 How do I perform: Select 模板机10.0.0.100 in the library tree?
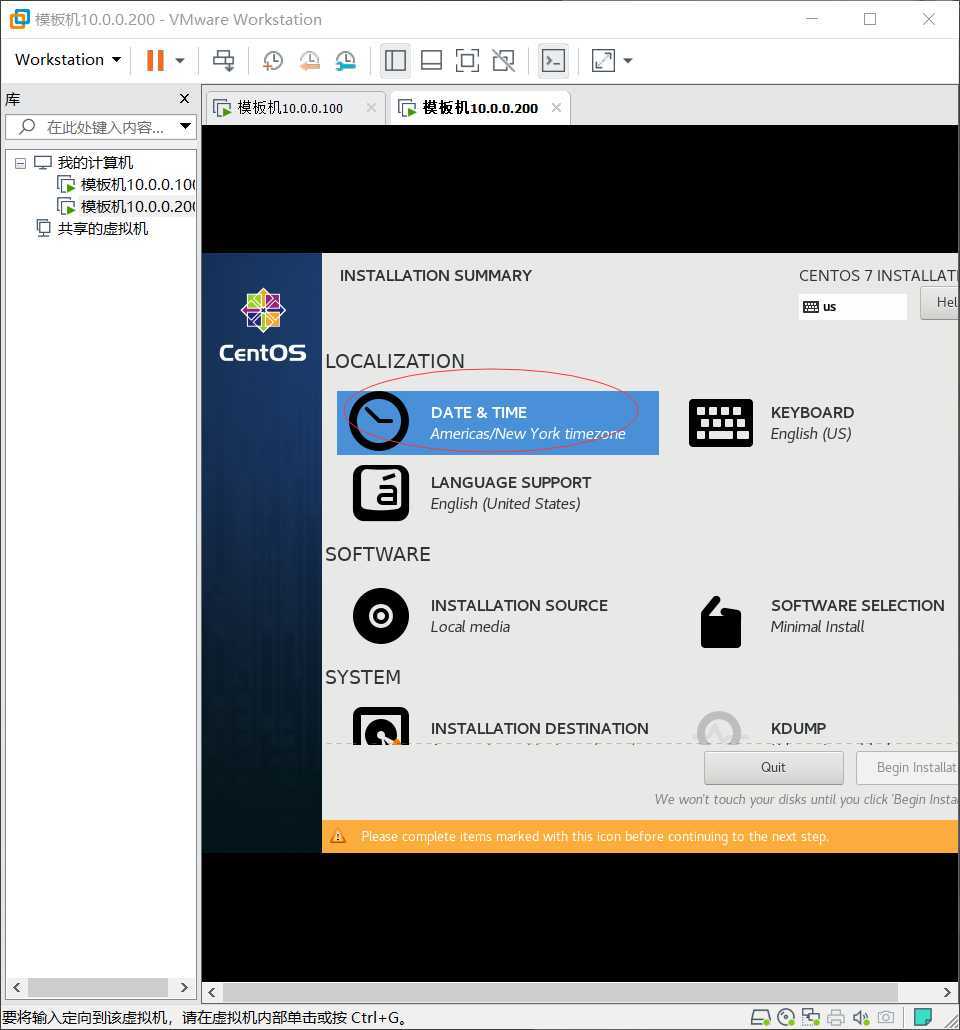(127, 185)
